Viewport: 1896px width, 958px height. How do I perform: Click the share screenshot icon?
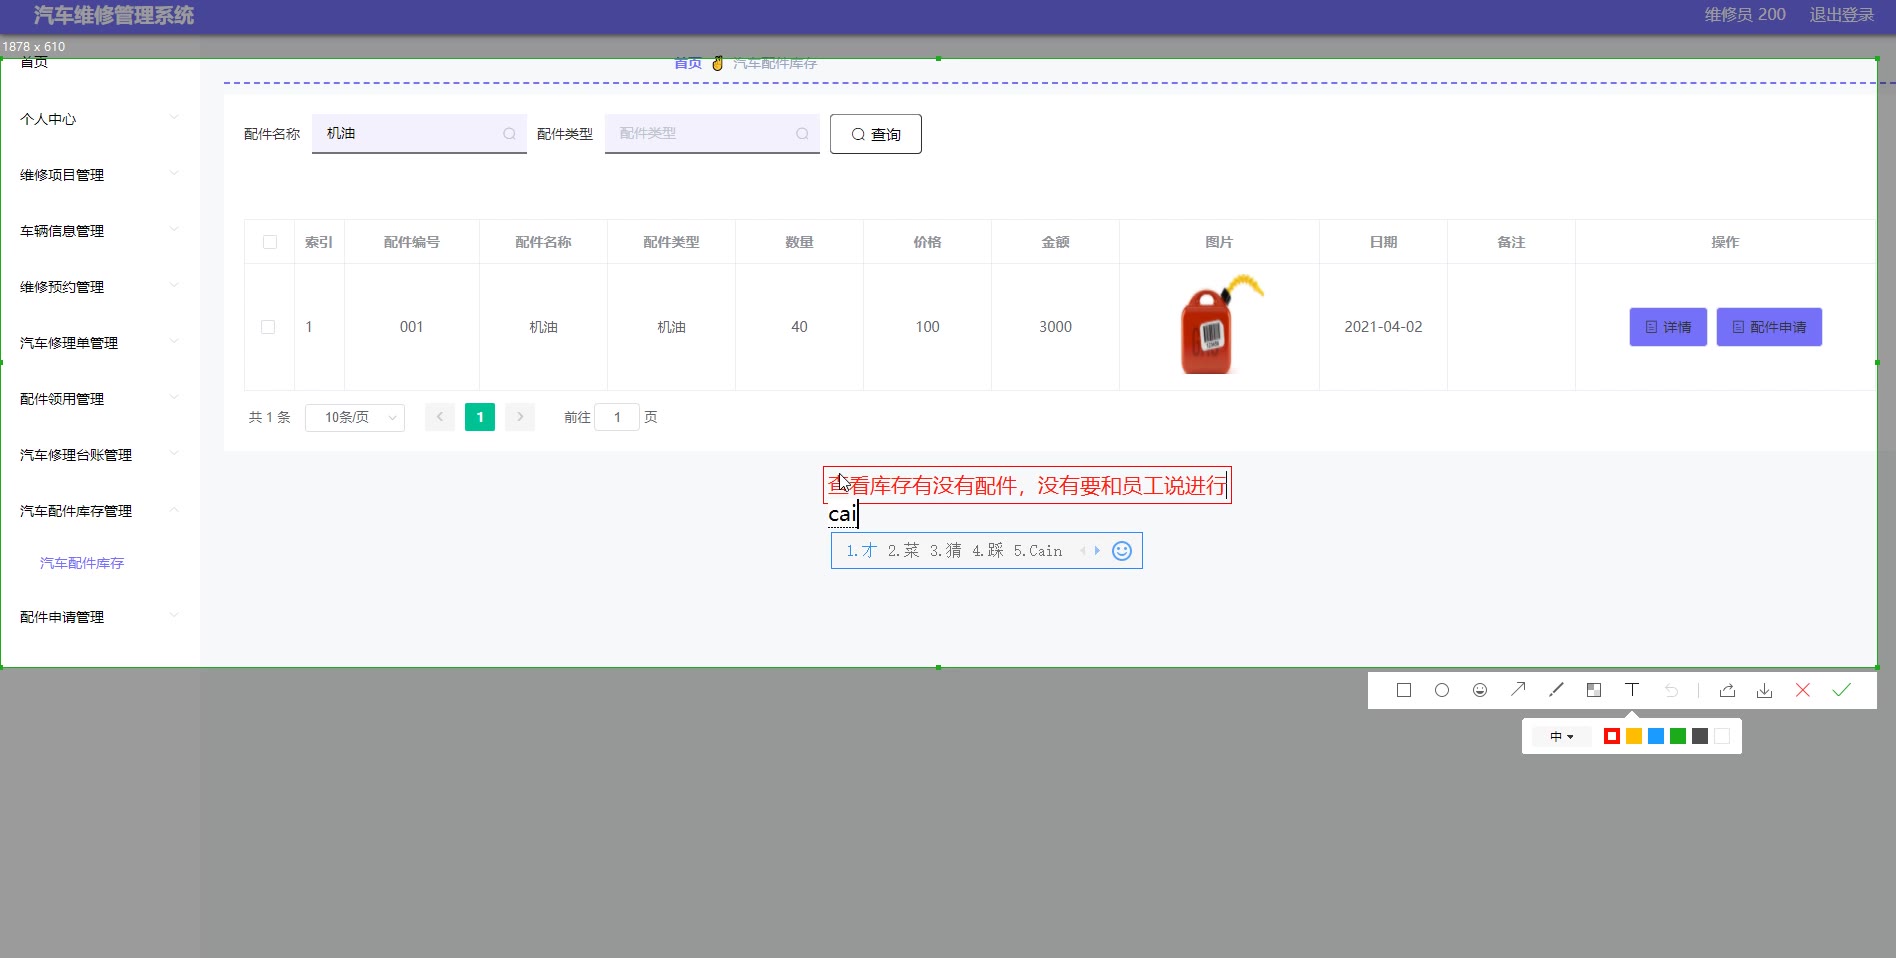(x=1727, y=690)
